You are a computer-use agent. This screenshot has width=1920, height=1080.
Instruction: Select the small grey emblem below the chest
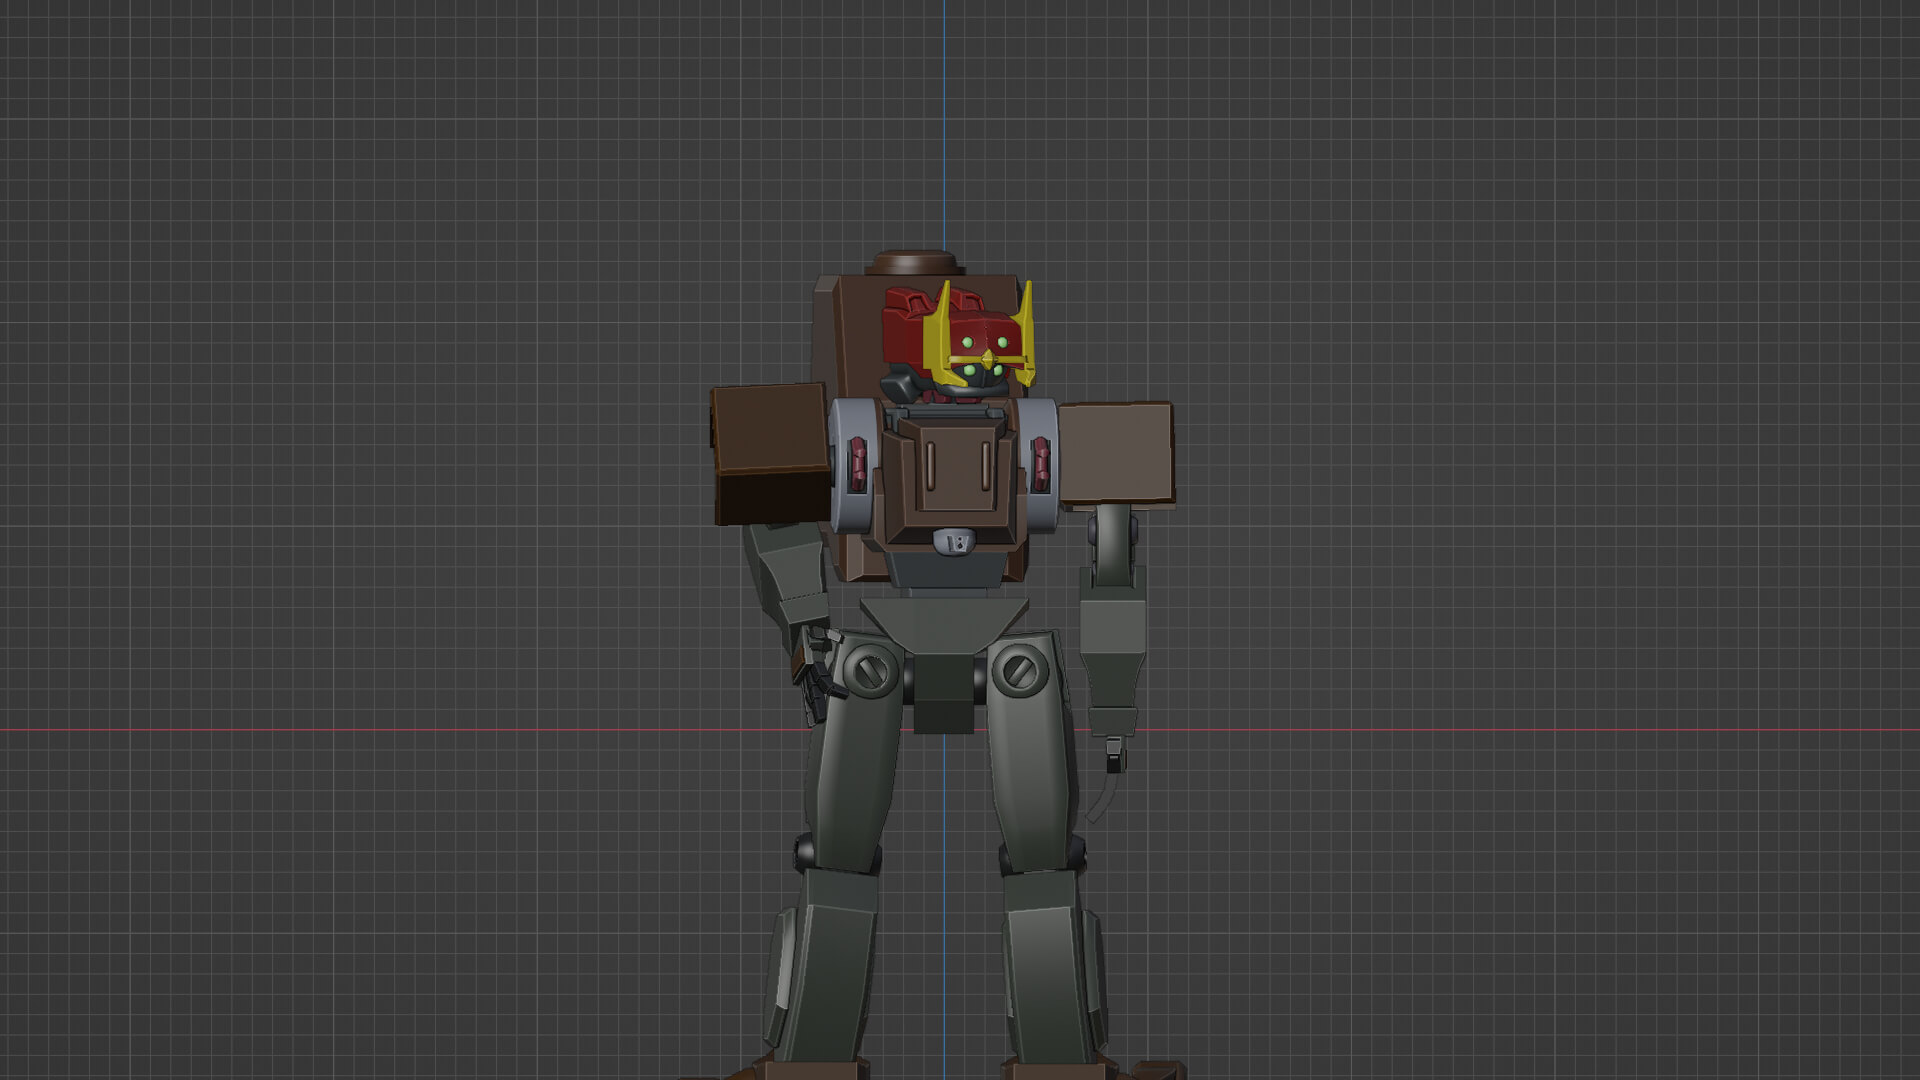point(956,543)
